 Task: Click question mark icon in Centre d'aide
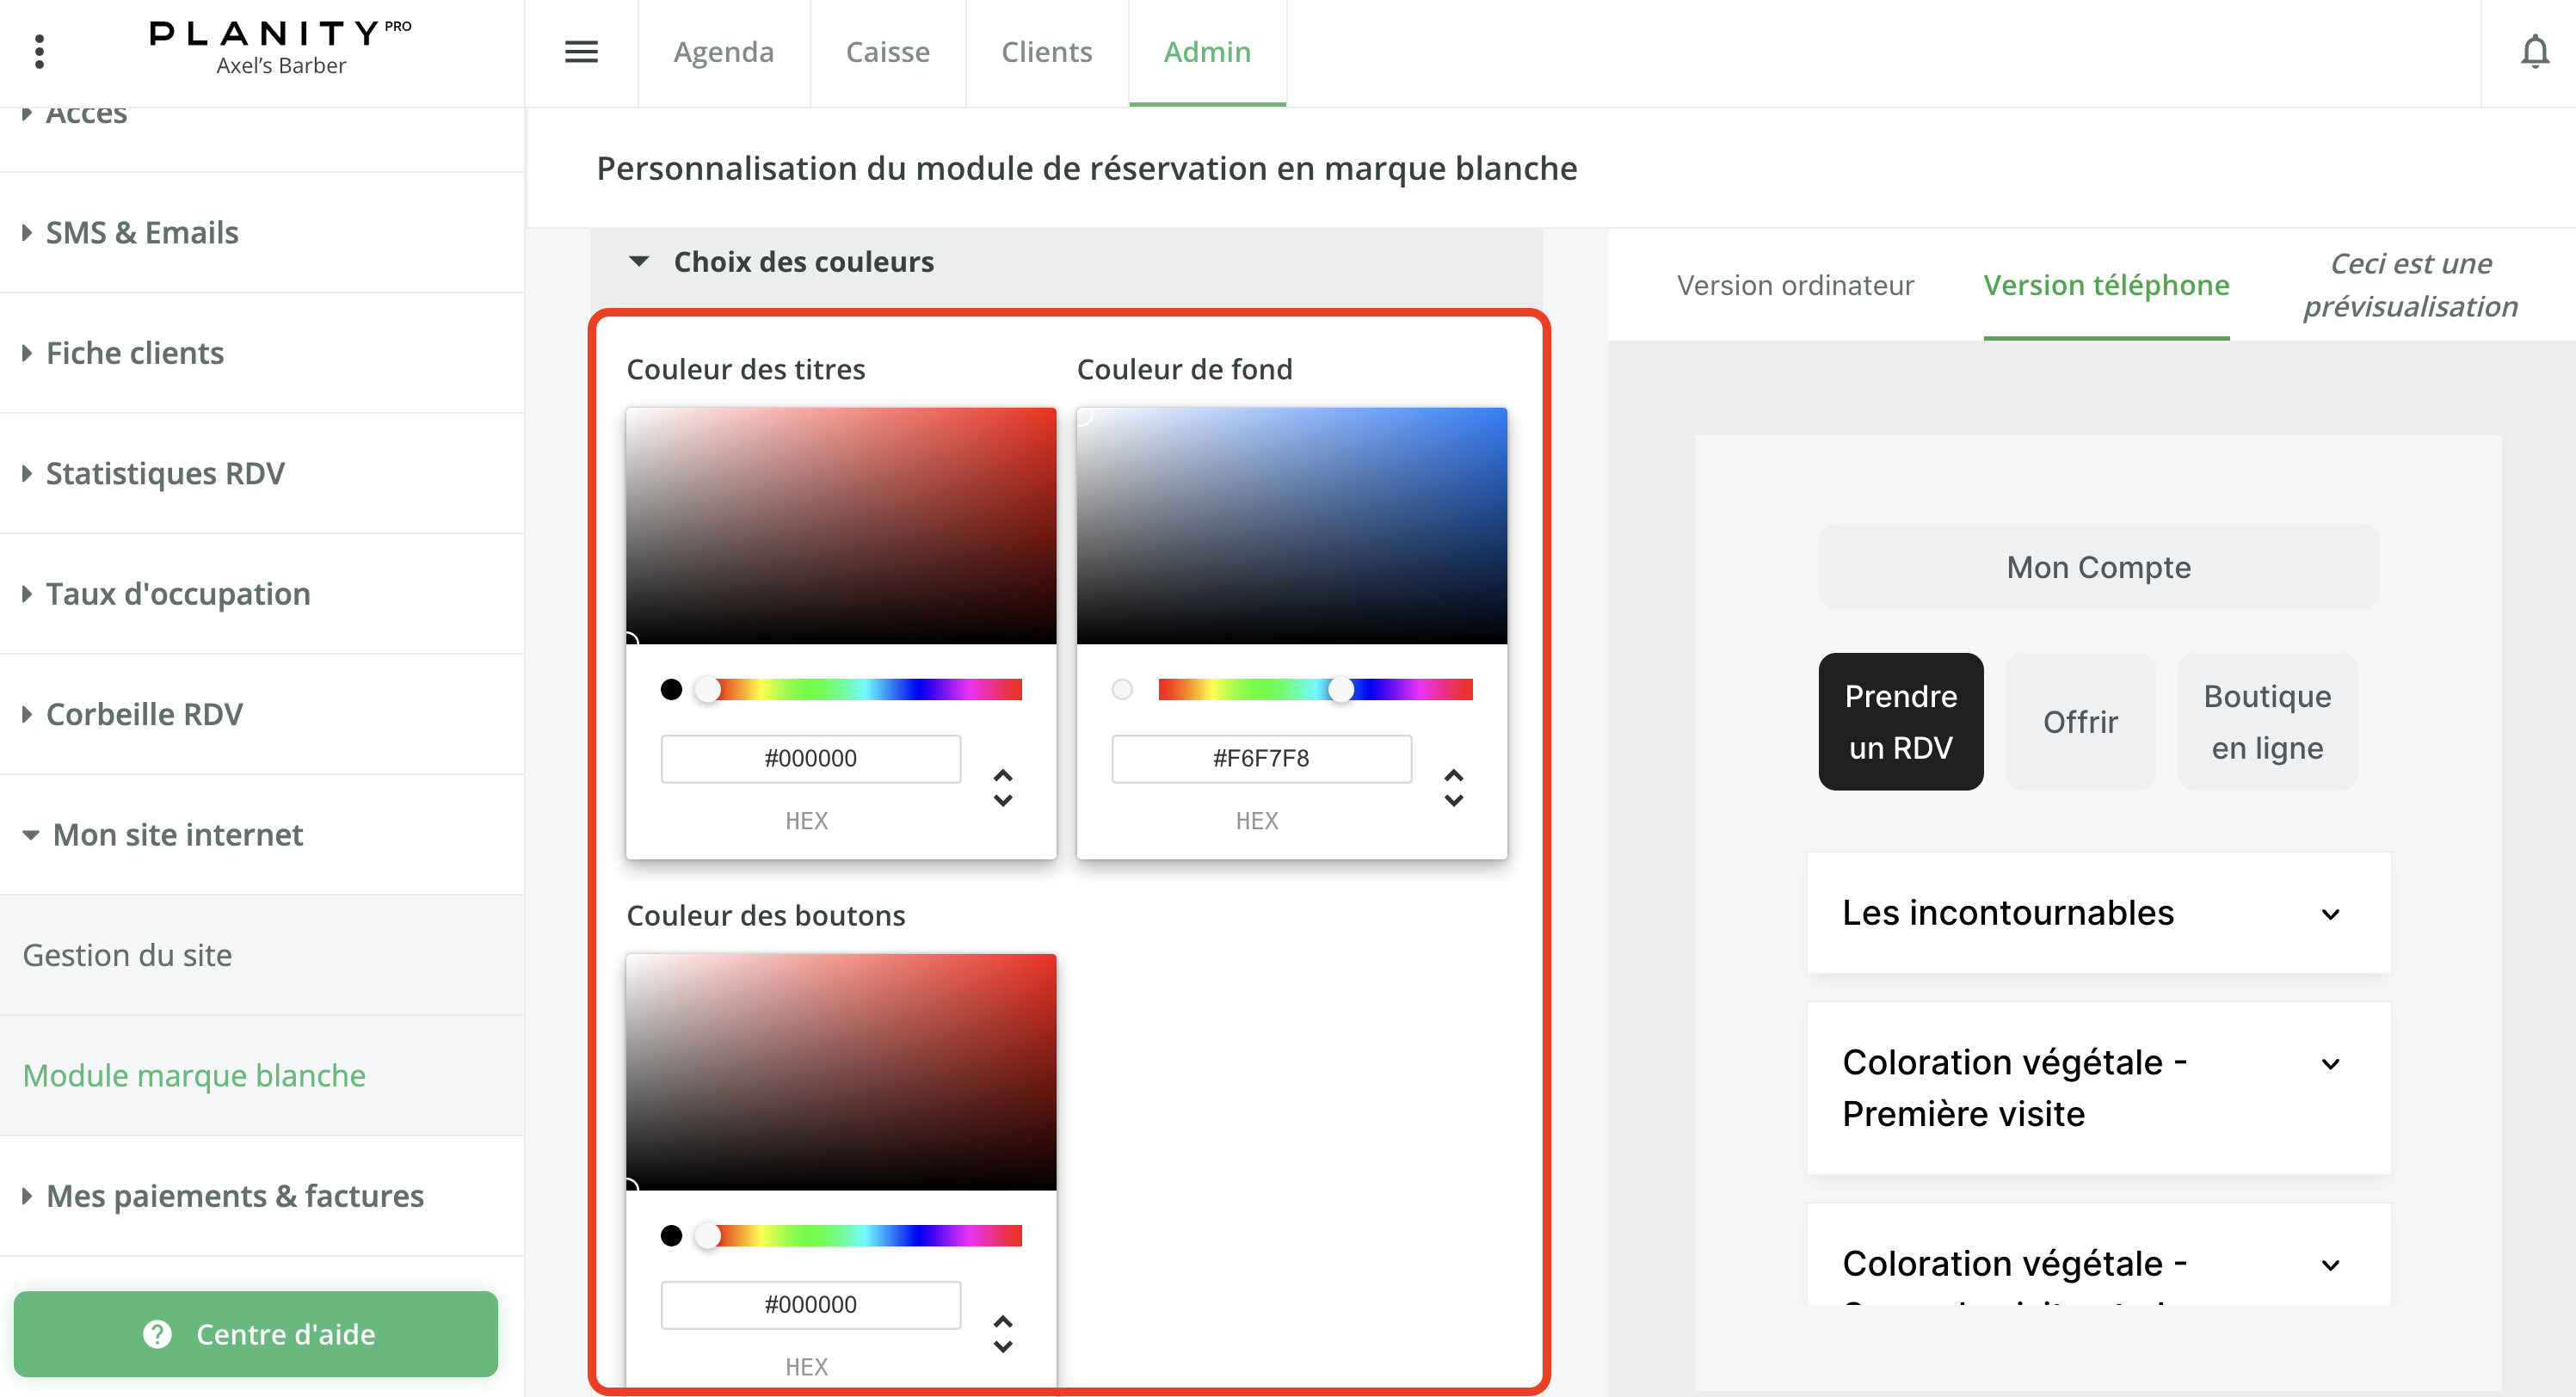coord(157,1333)
